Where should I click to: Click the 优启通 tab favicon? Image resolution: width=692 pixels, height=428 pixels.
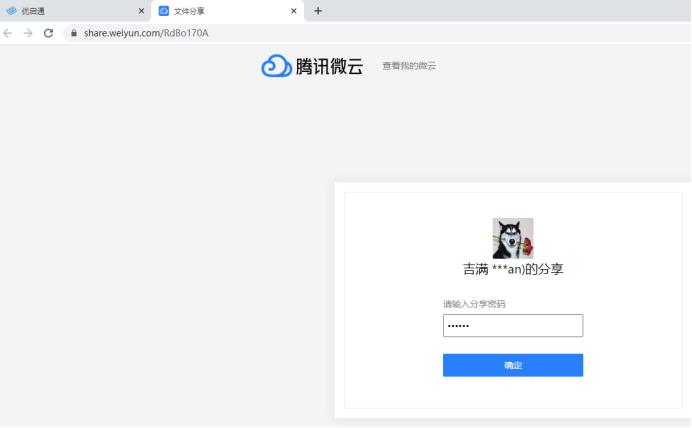click(x=12, y=11)
